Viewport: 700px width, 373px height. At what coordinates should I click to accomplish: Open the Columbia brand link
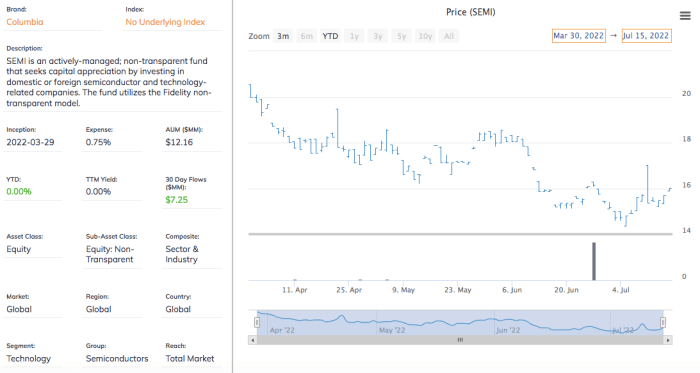click(25, 22)
